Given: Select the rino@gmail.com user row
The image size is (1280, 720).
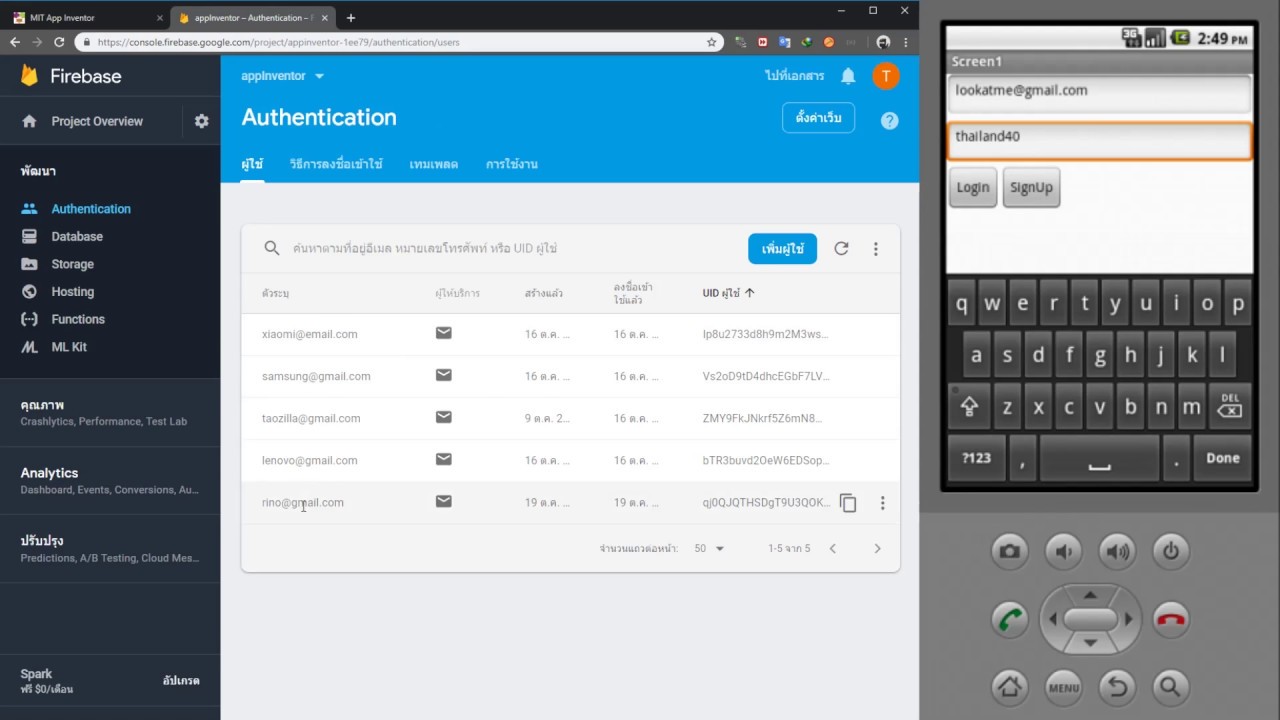Looking at the screenshot, I should pos(570,502).
